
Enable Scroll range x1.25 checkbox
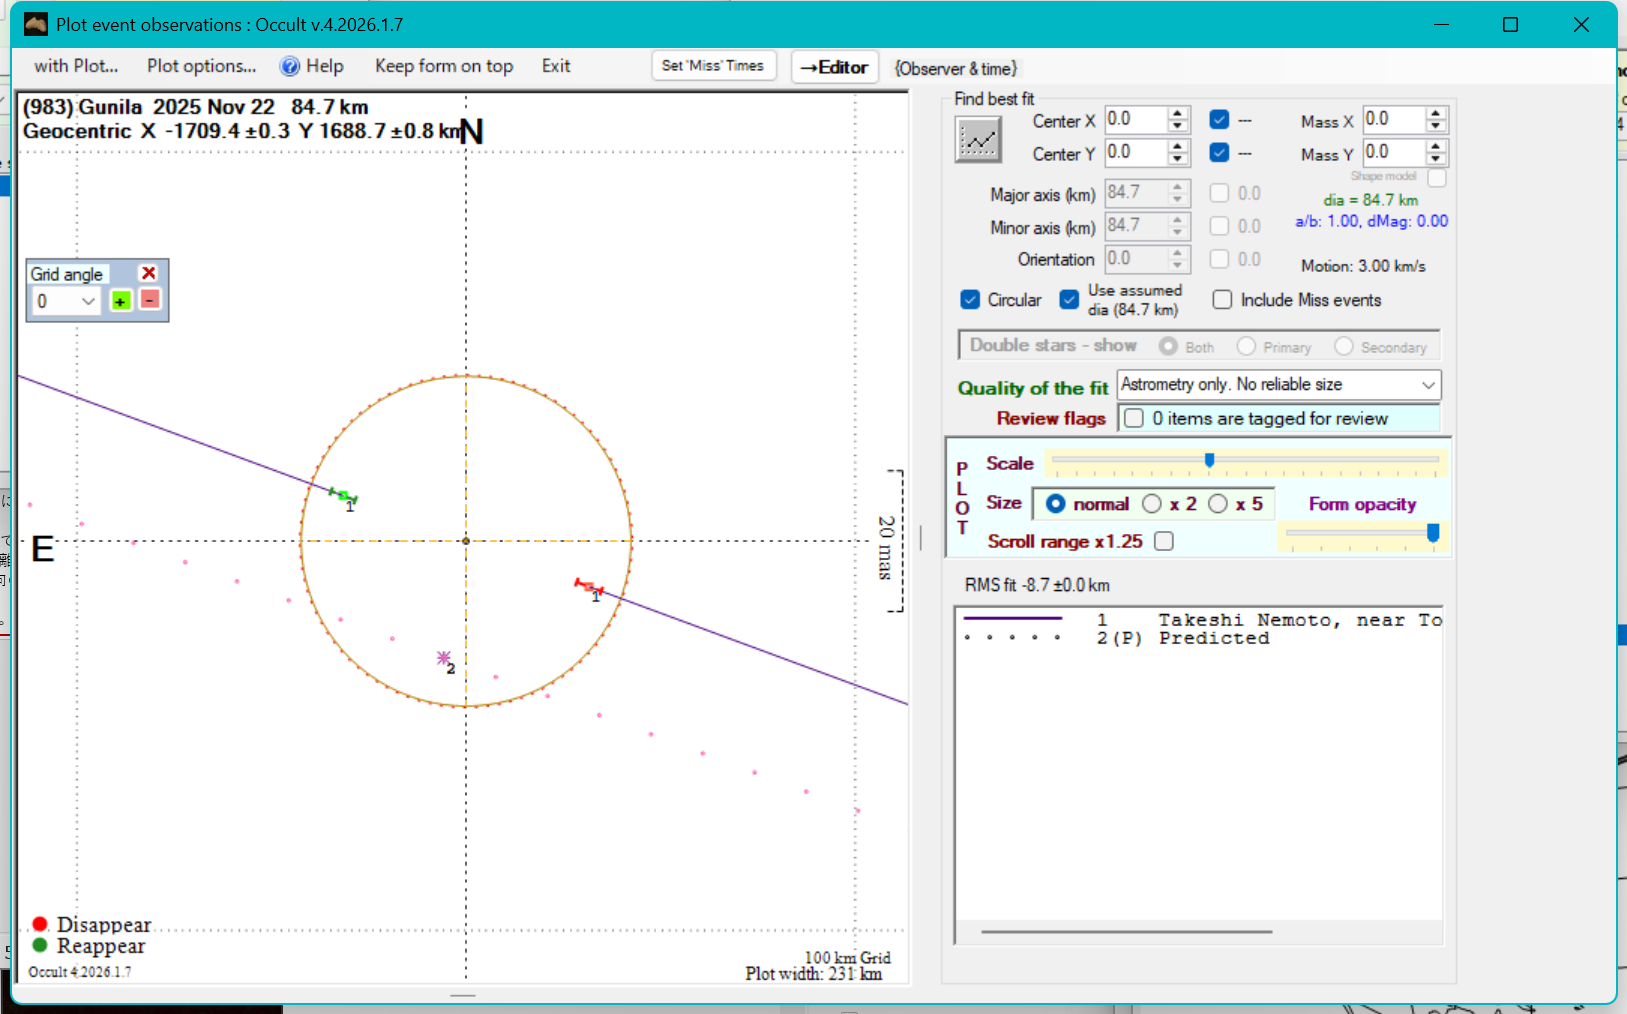(x=1164, y=541)
